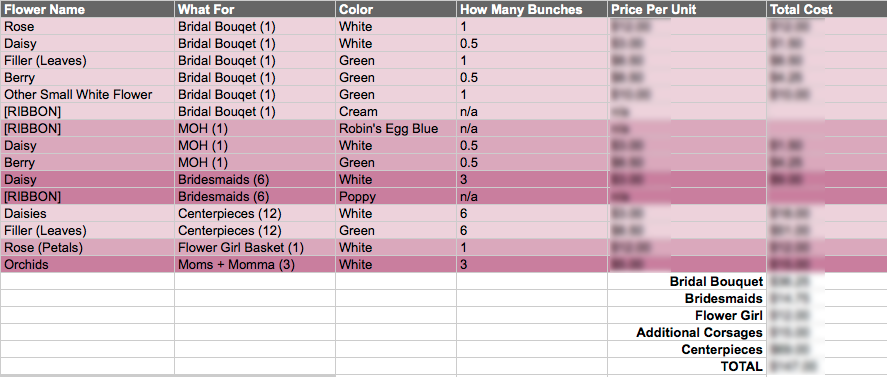Click the Robin's Egg Blue color cell
The image size is (887, 377).
click(x=395, y=128)
